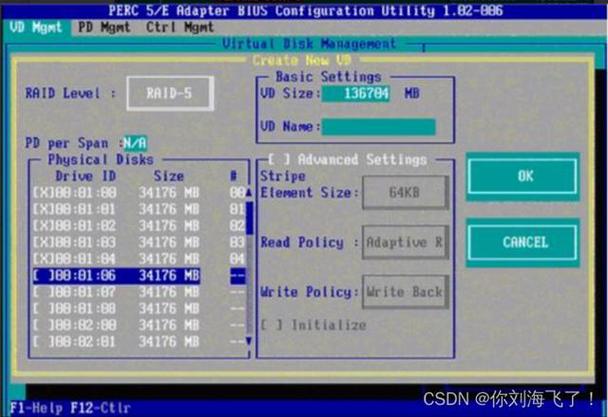
Task: Switch to the PD Mgmt tab
Action: tap(103, 27)
